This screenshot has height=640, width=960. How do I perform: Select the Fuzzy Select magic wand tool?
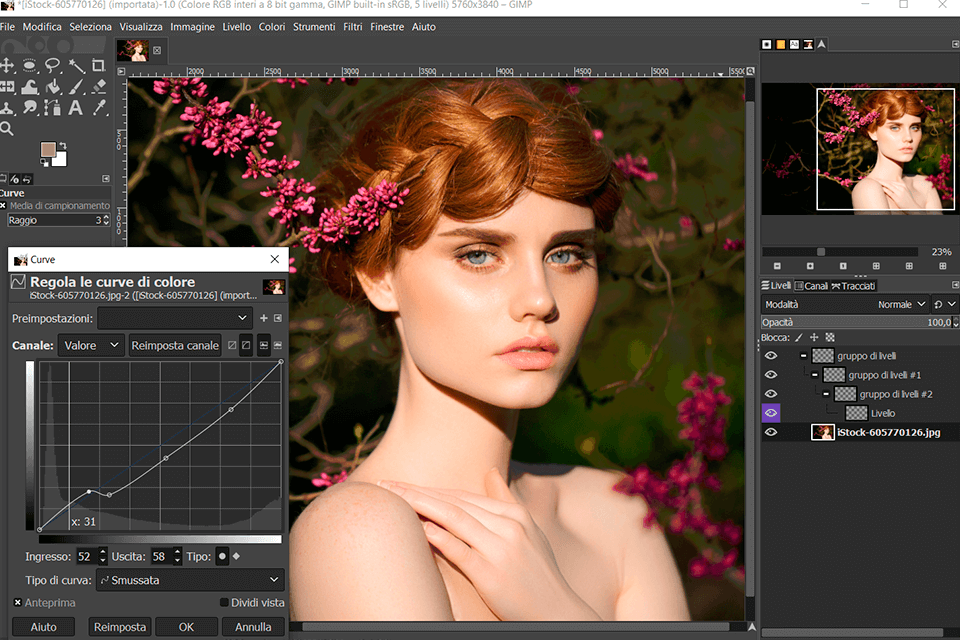pos(76,66)
